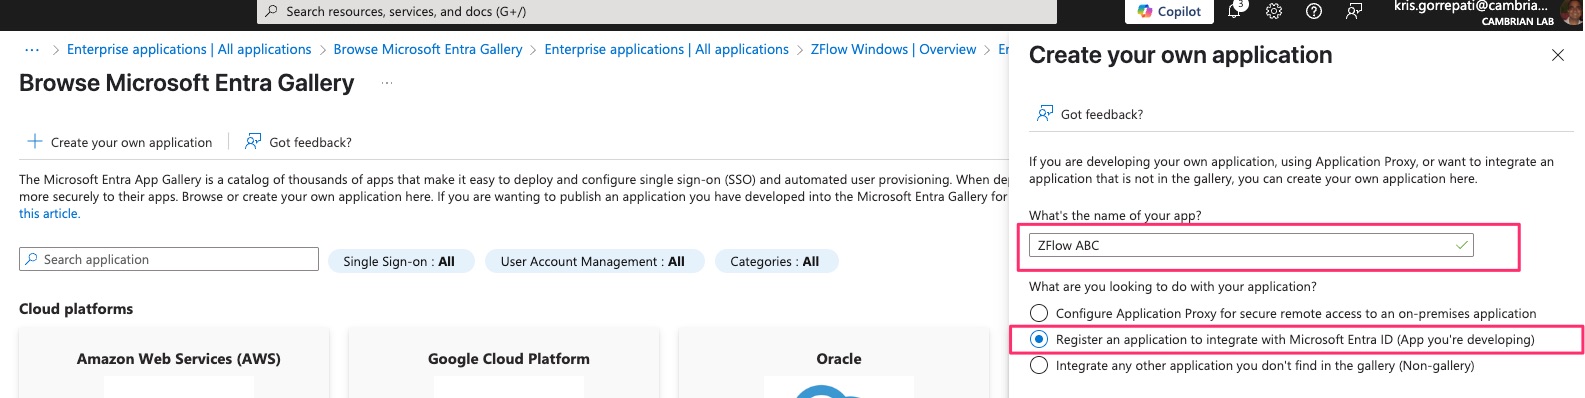
Task: Go to second Enterprise applications breadcrumb
Action: pos(666,49)
